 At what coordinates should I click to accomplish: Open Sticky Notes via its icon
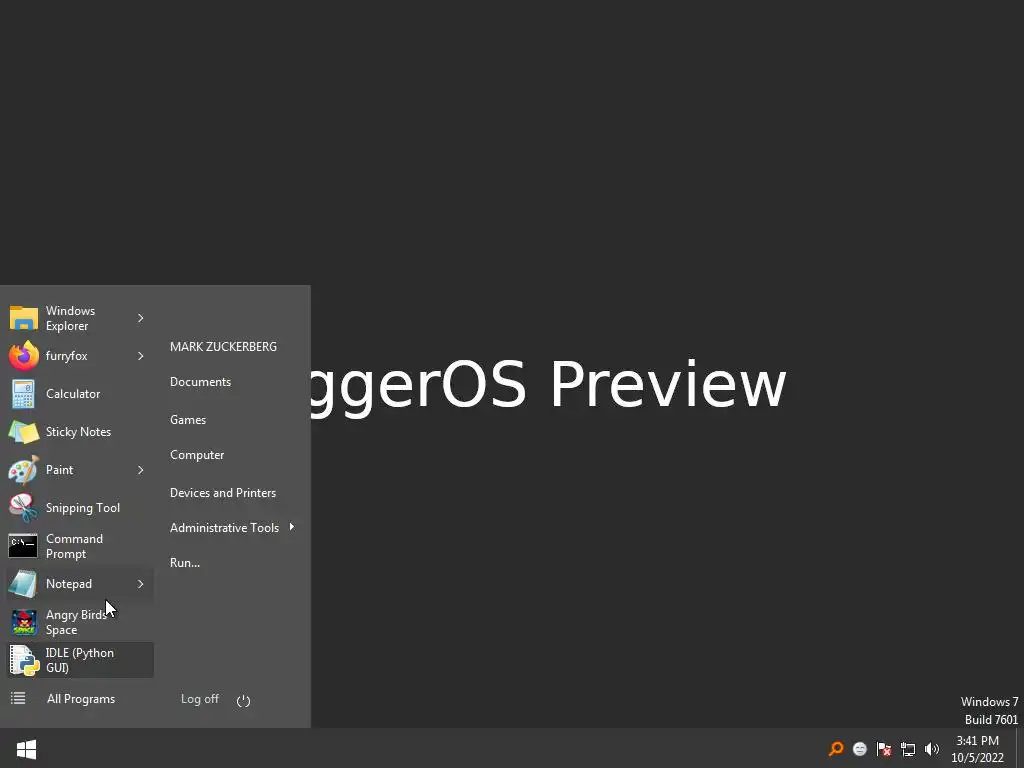(24, 432)
